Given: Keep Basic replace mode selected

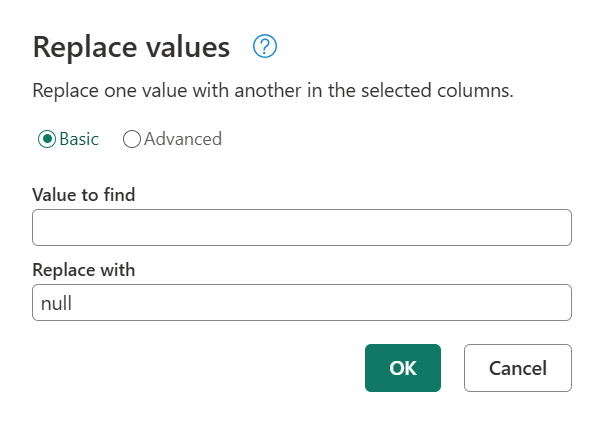Looking at the screenshot, I should (46, 139).
